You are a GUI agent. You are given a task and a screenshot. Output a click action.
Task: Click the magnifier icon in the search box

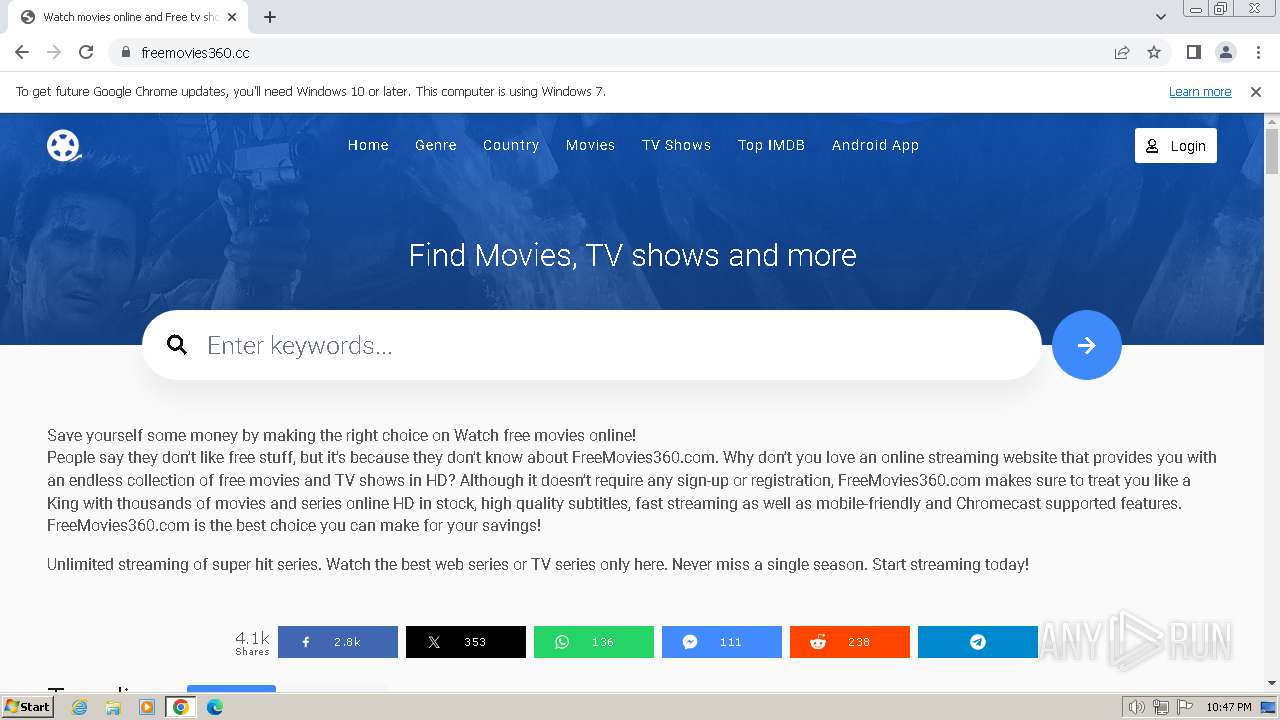pos(177,345)
